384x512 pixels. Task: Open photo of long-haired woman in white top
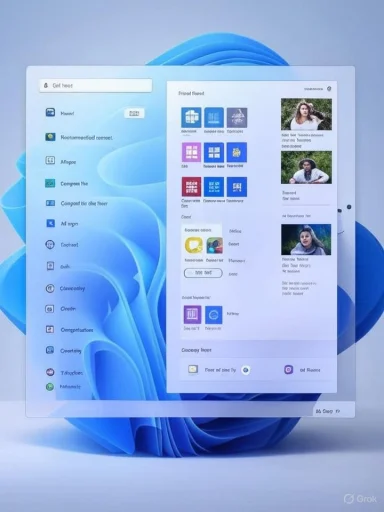click(306, 114)
